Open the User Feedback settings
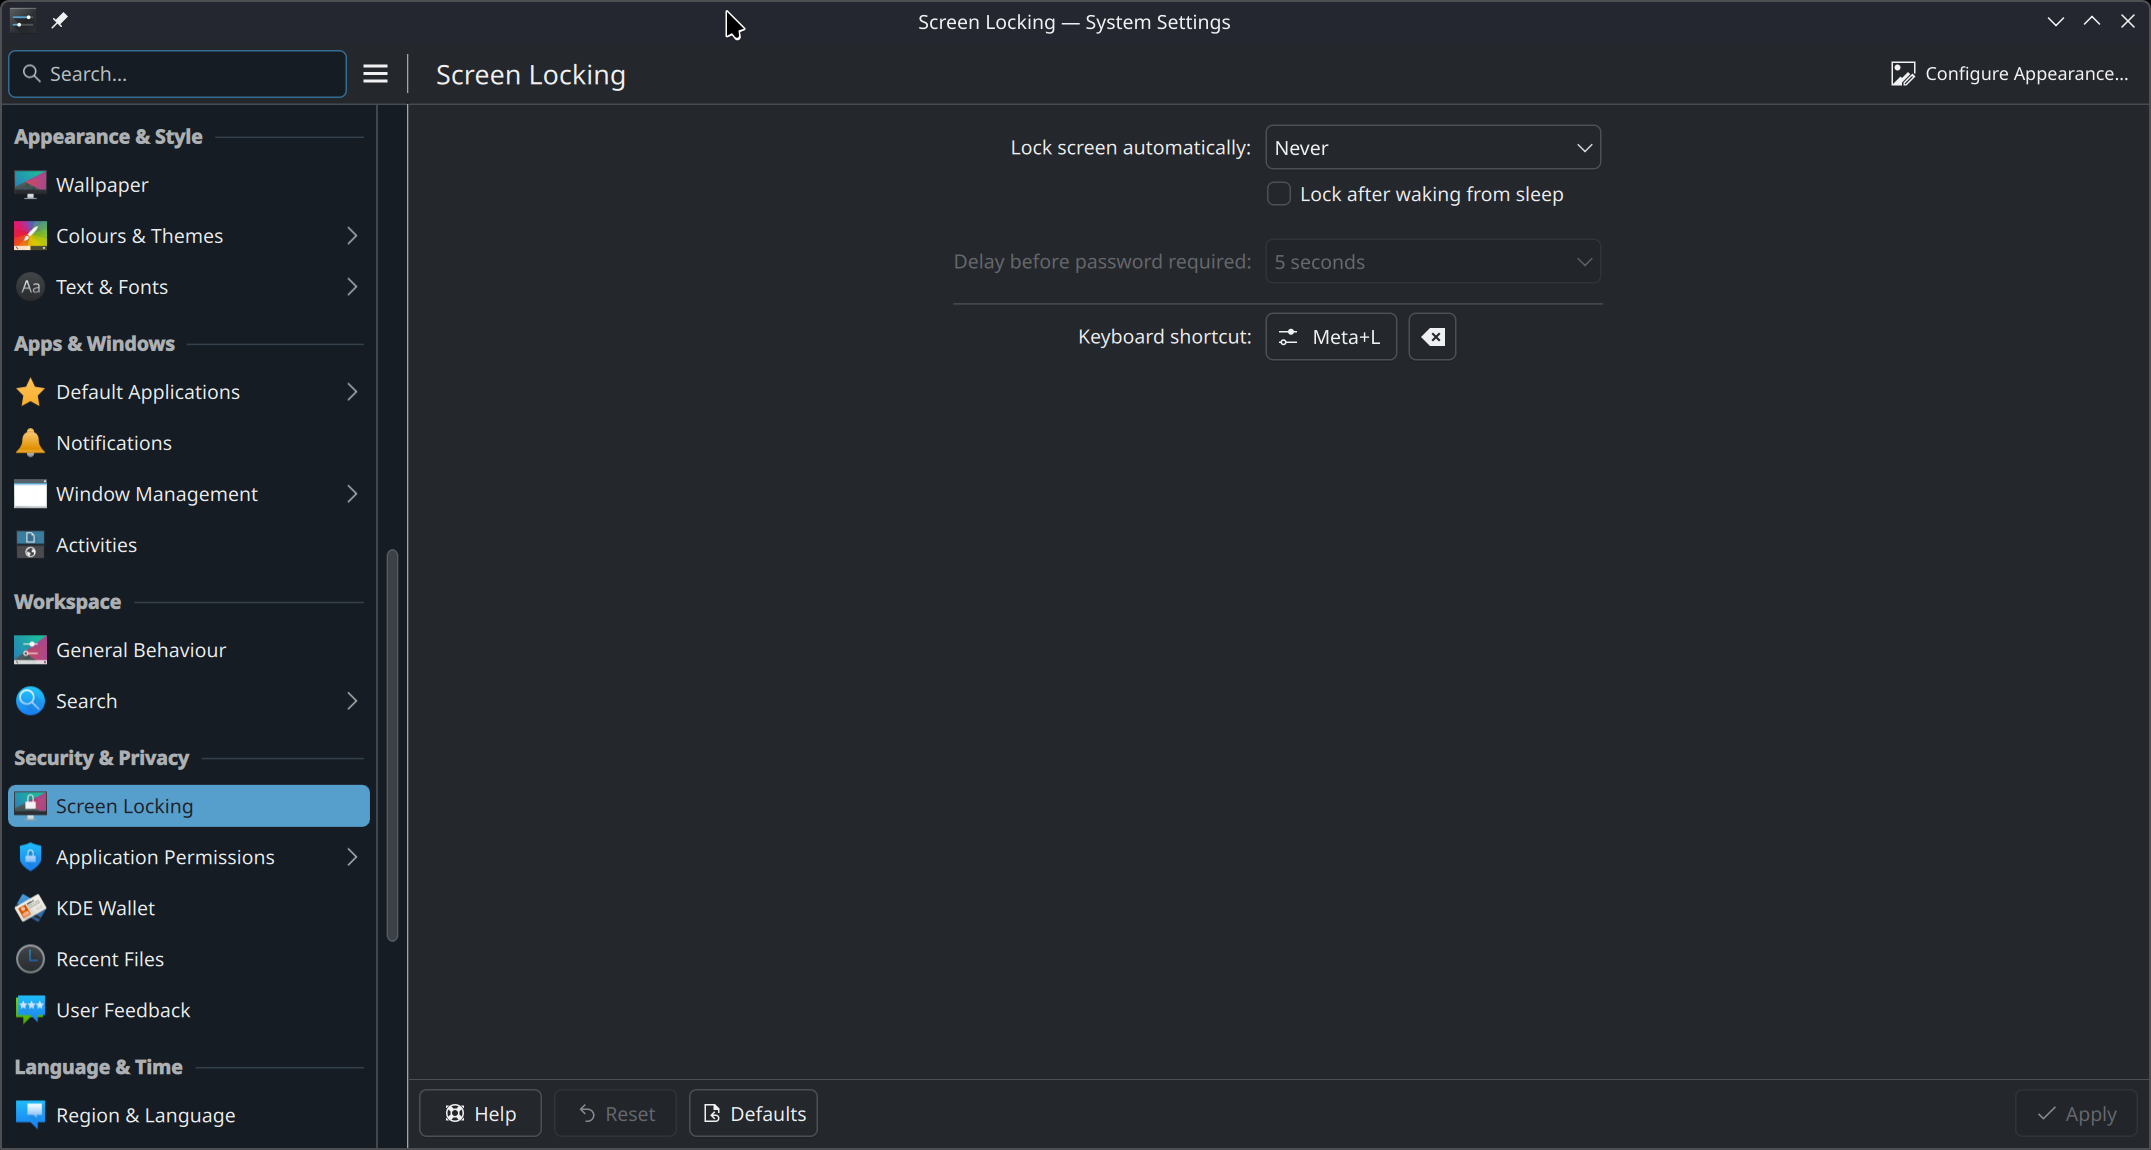This screenshot has height=1150, width=2151. 123,1010
